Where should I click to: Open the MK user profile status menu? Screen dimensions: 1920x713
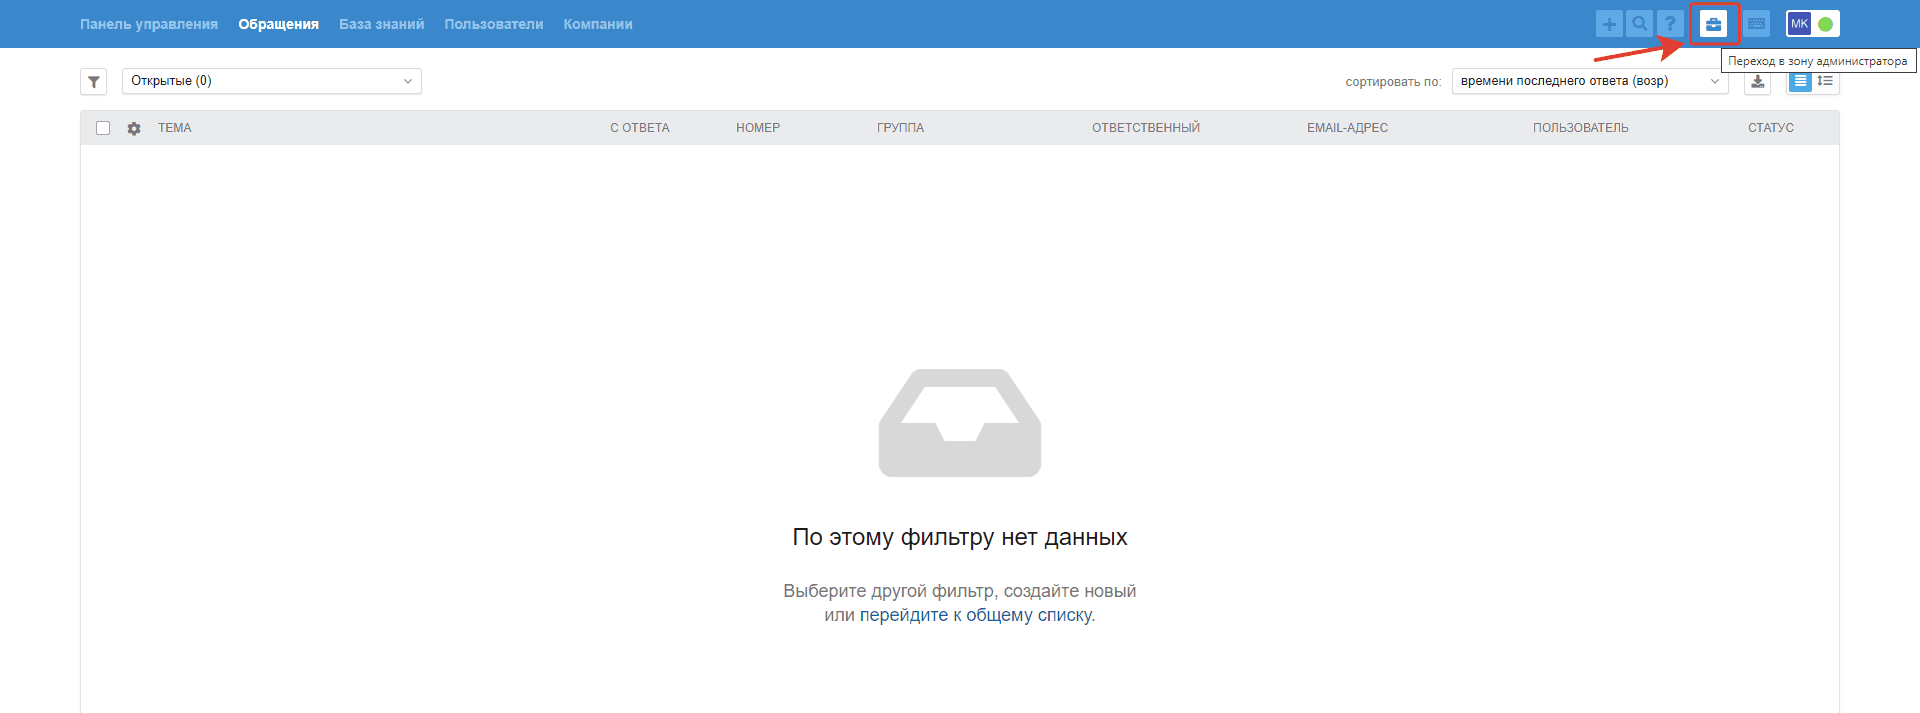pos(1813,24)
